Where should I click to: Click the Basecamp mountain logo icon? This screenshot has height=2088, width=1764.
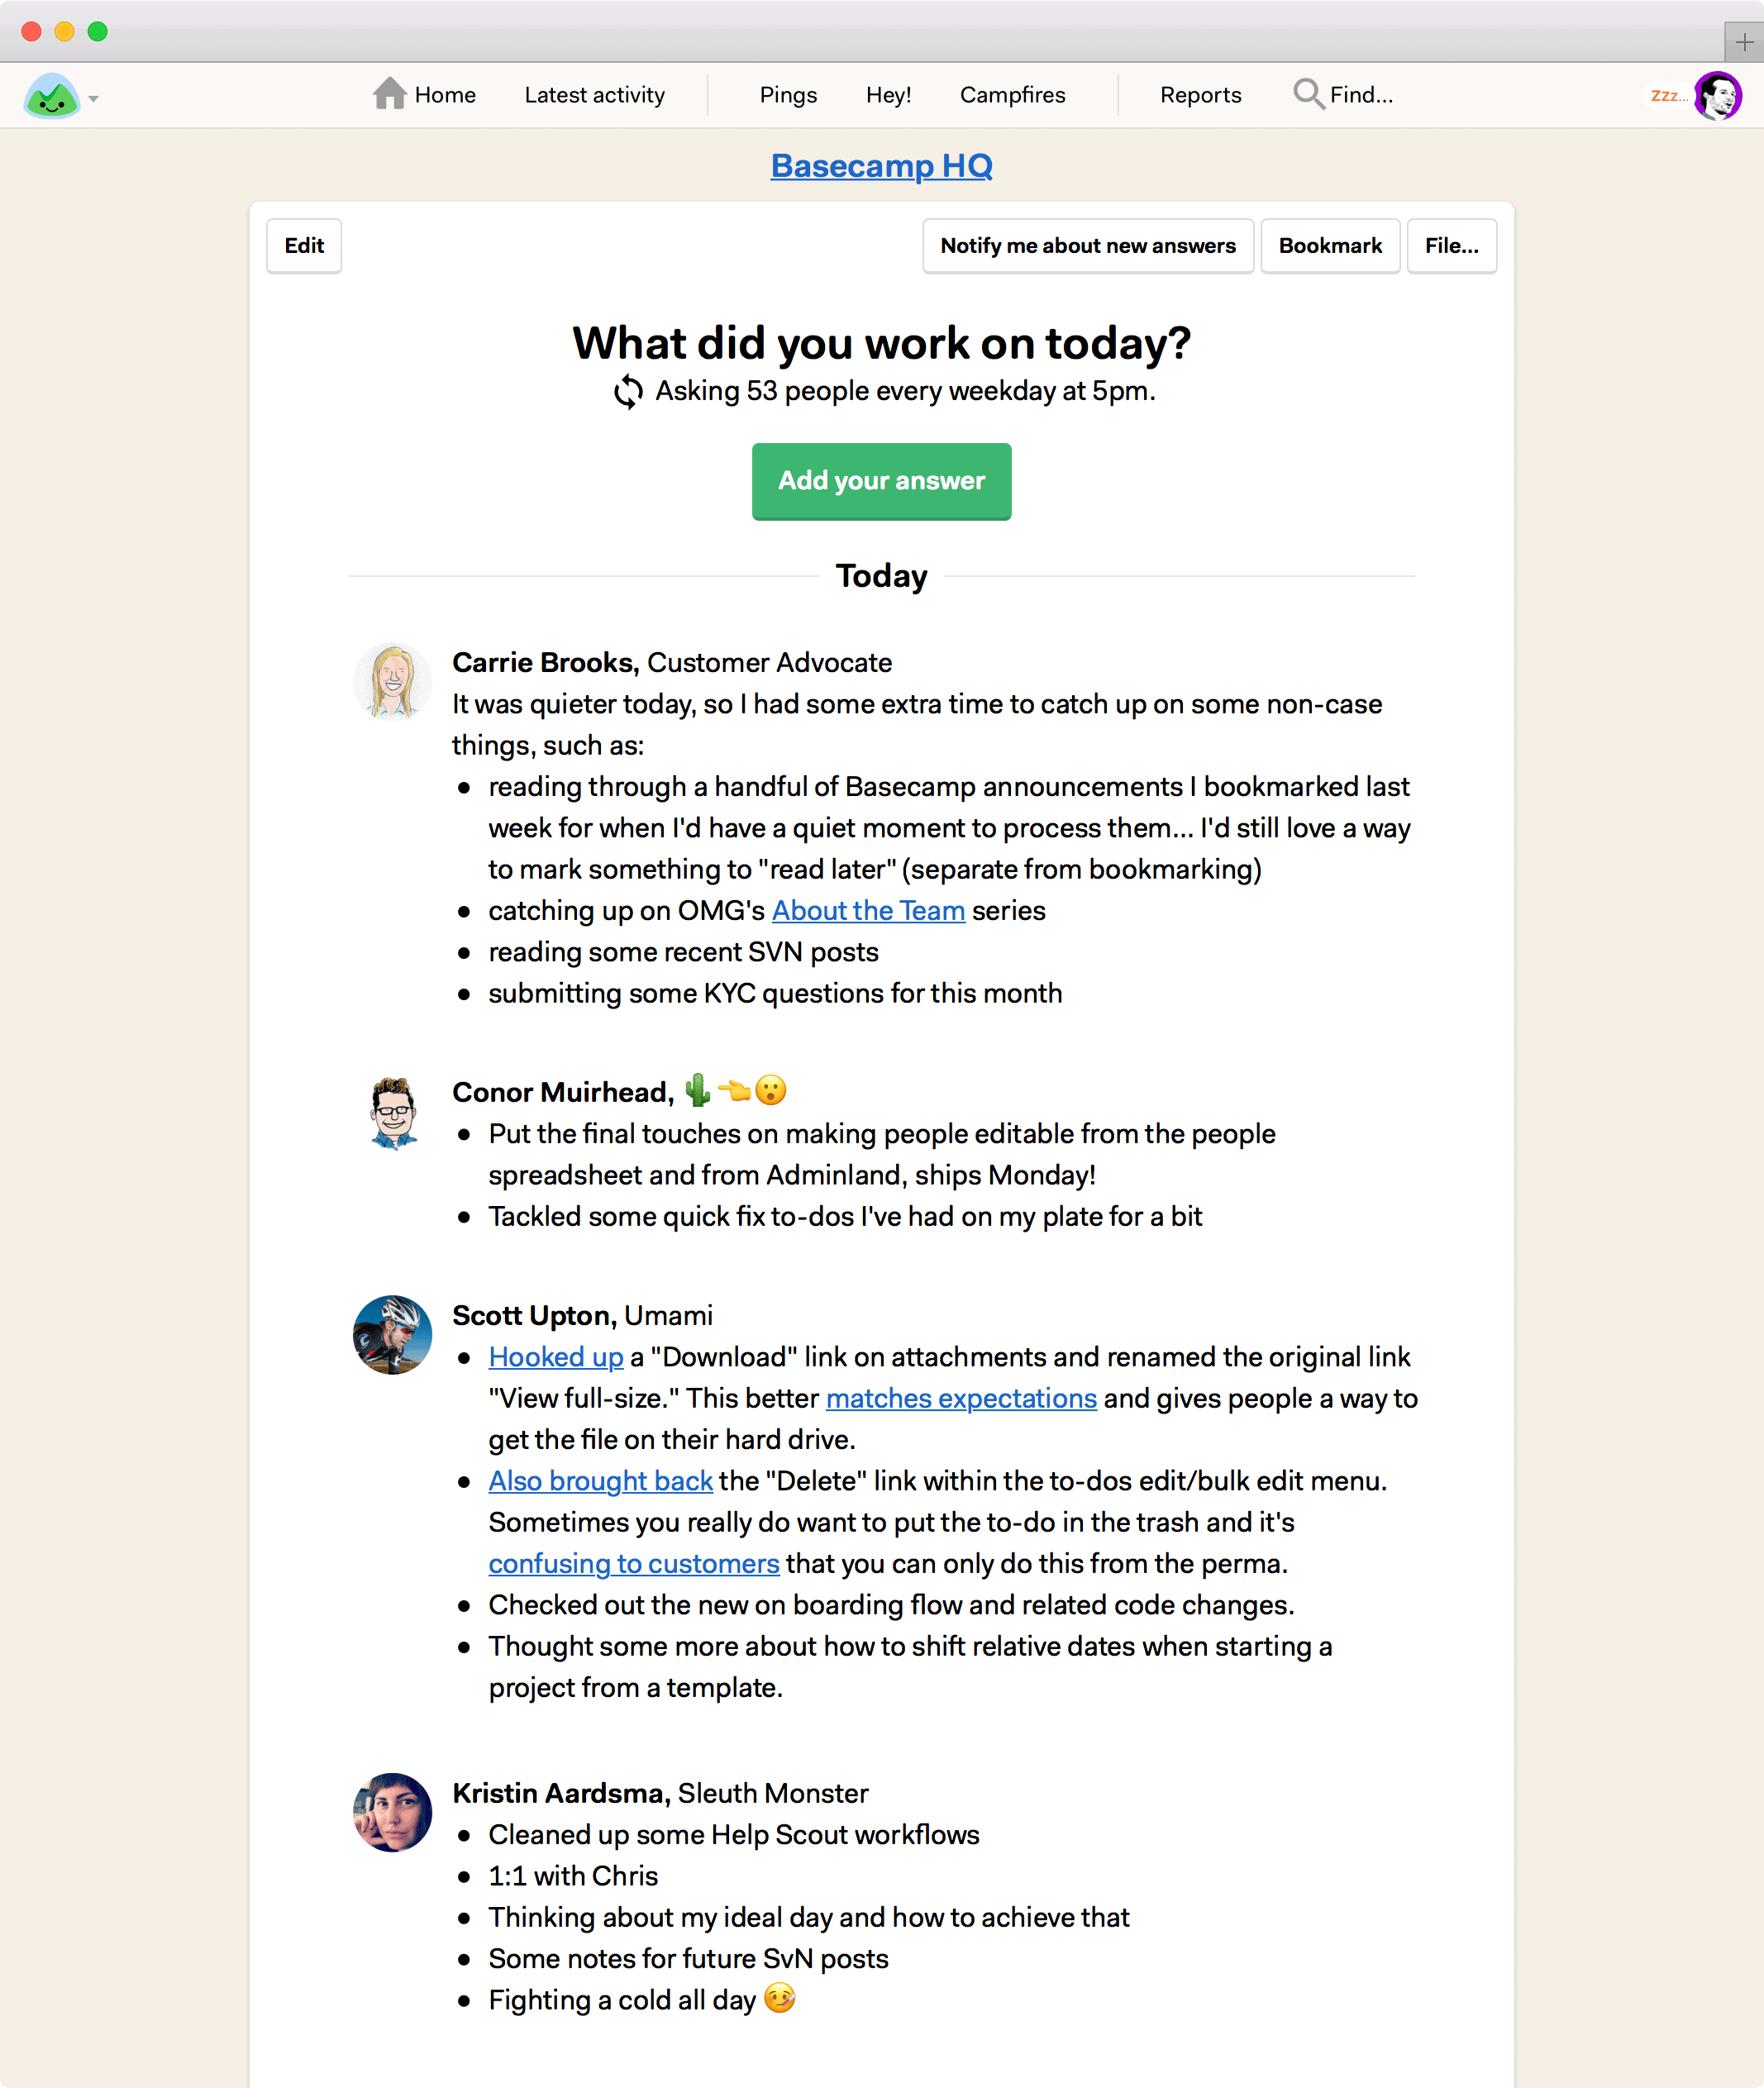click(52, 96)
